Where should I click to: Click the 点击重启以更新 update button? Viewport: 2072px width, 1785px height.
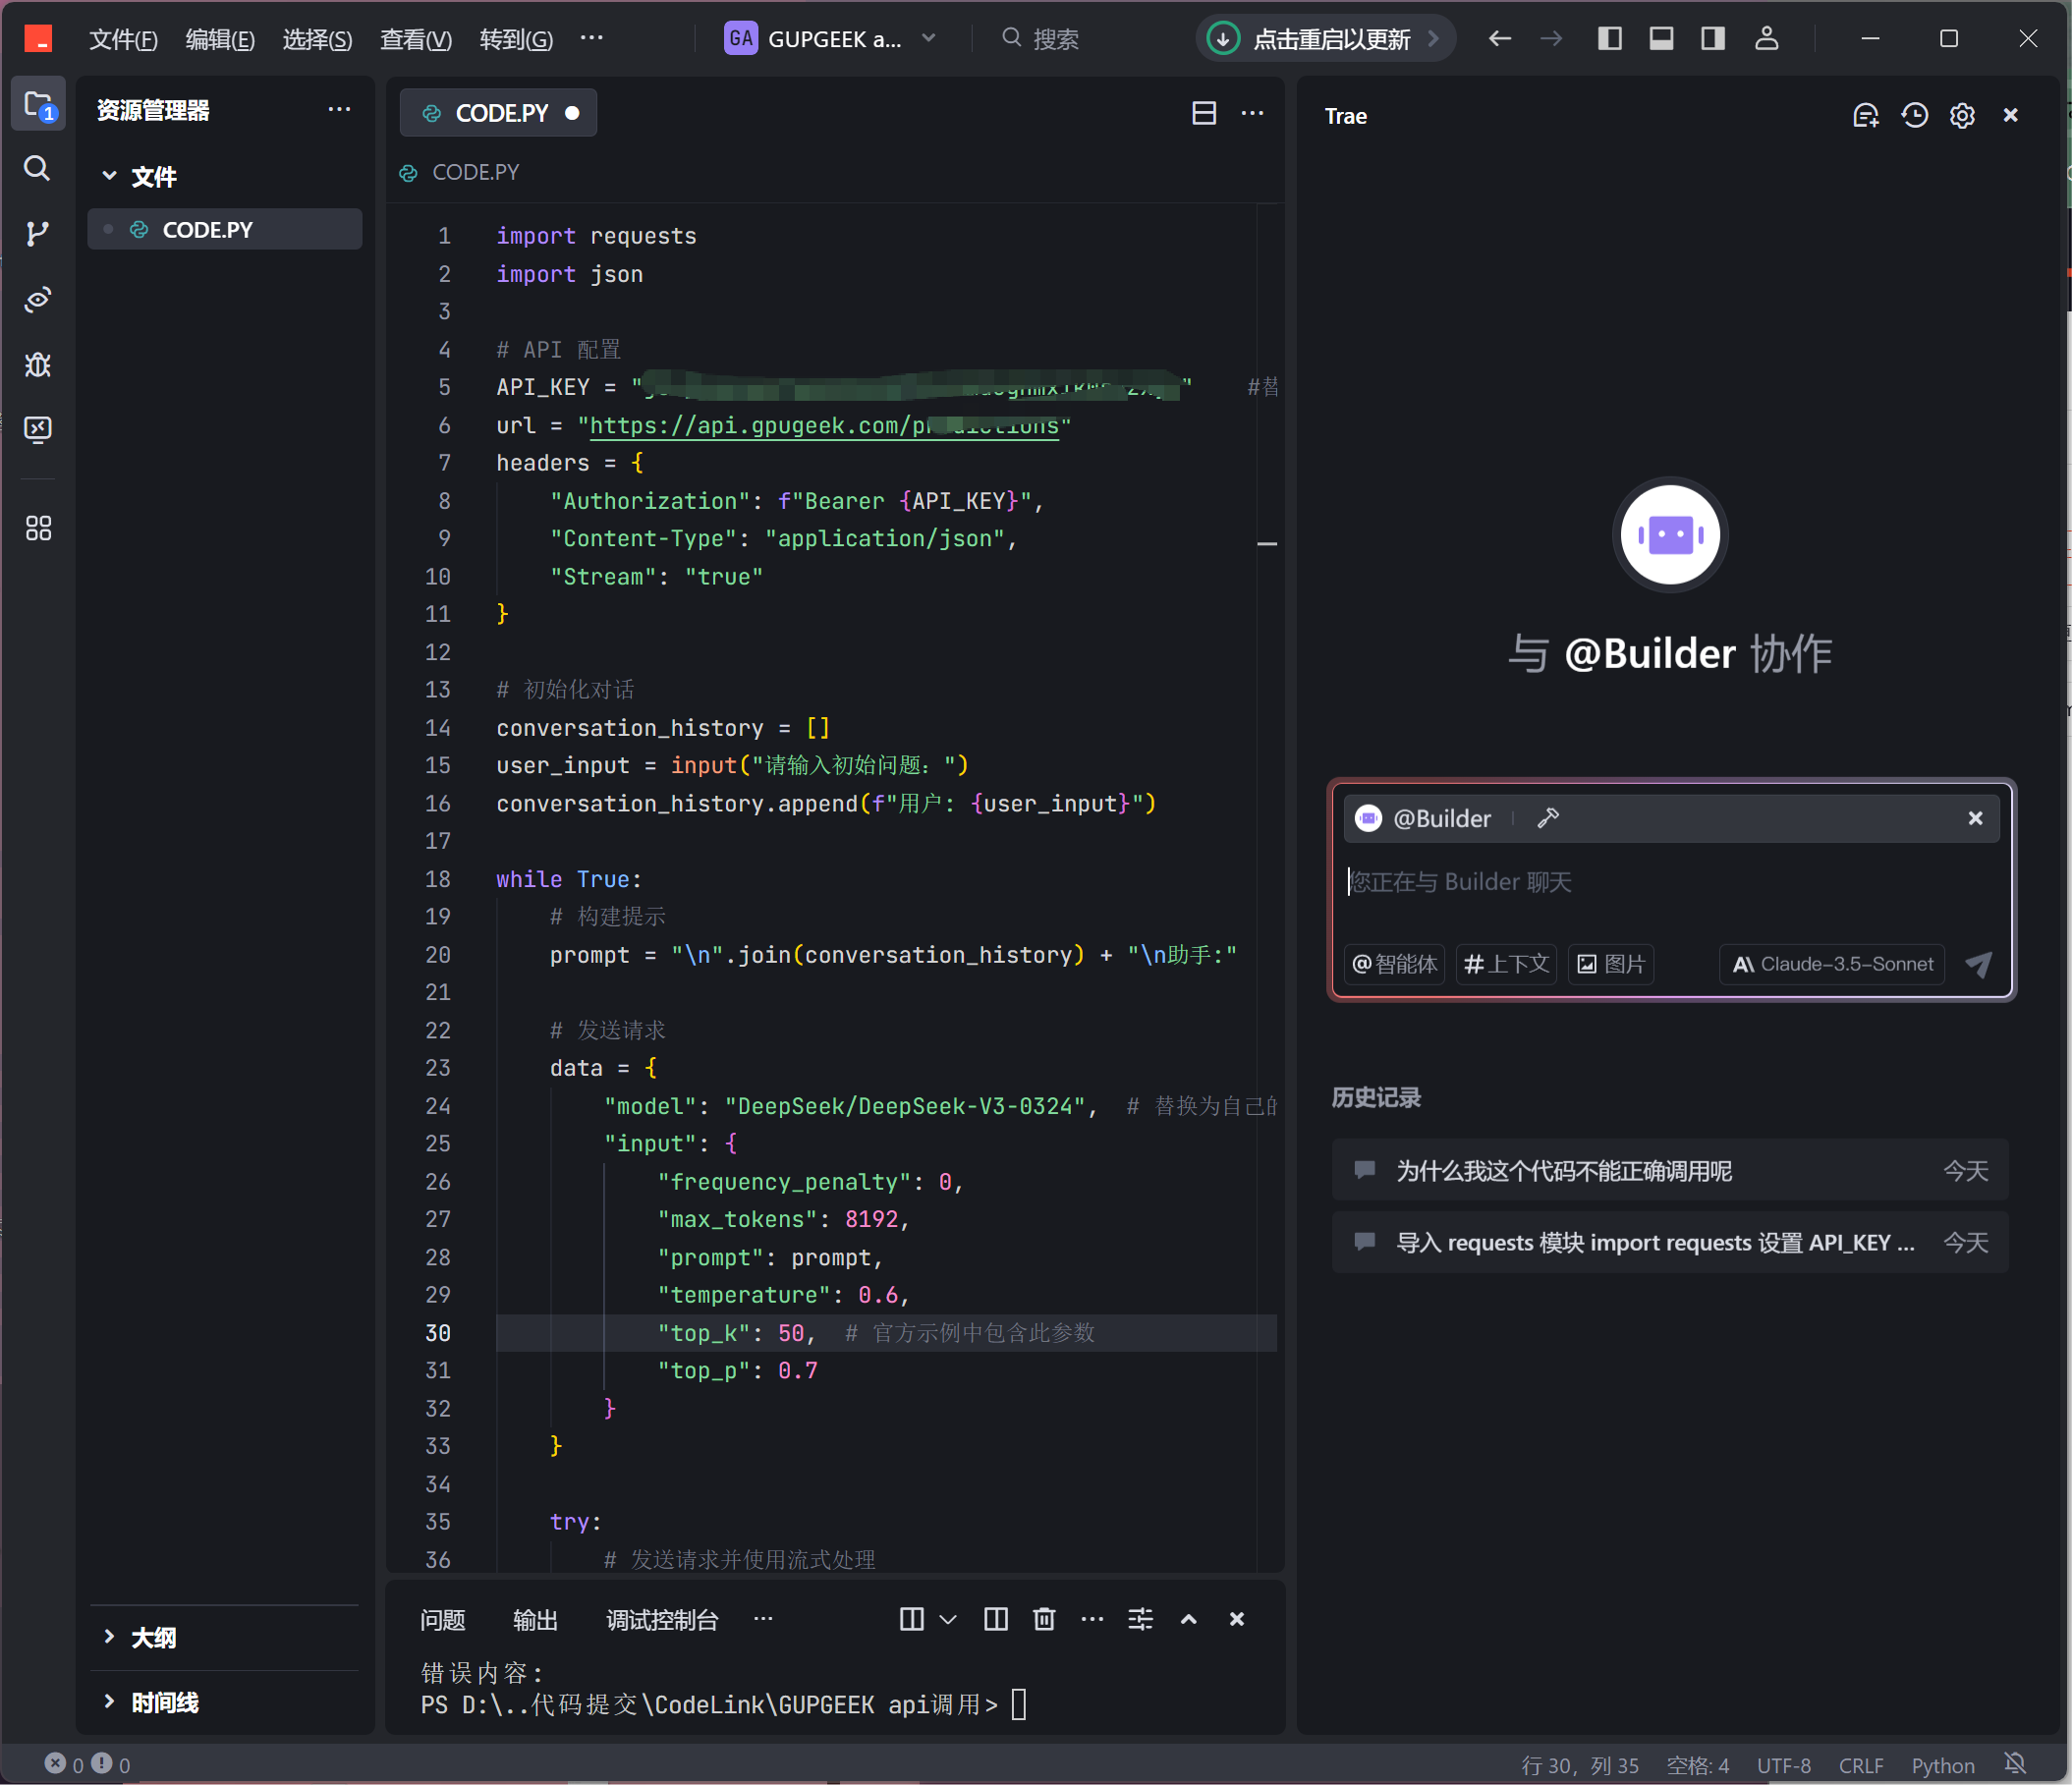click(1325, 39)
